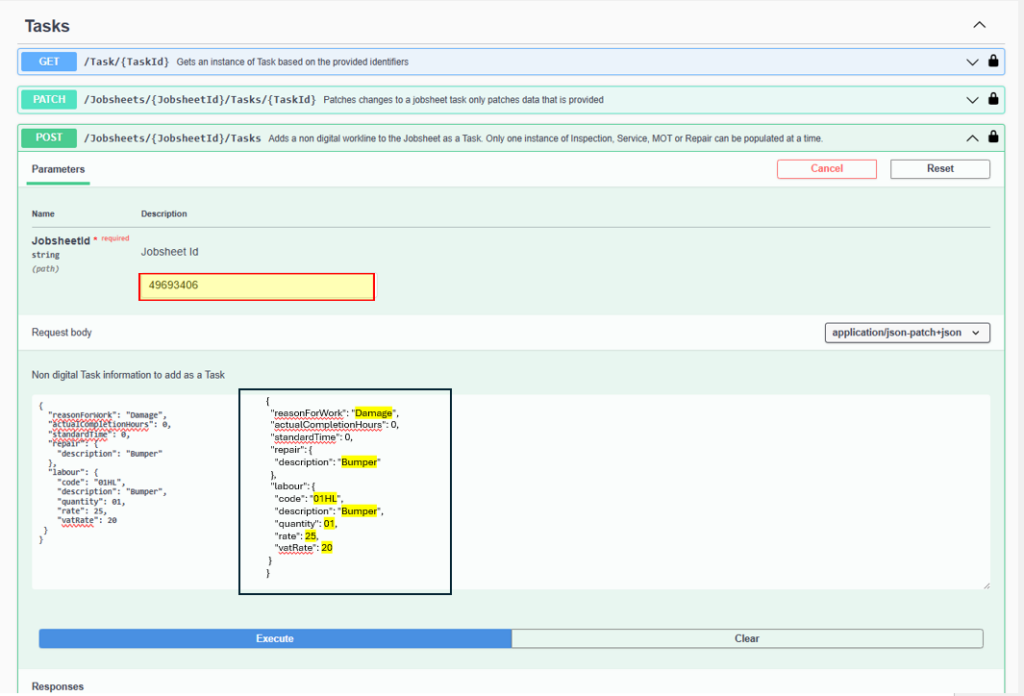Click the GET method badge

coord(47,61)
